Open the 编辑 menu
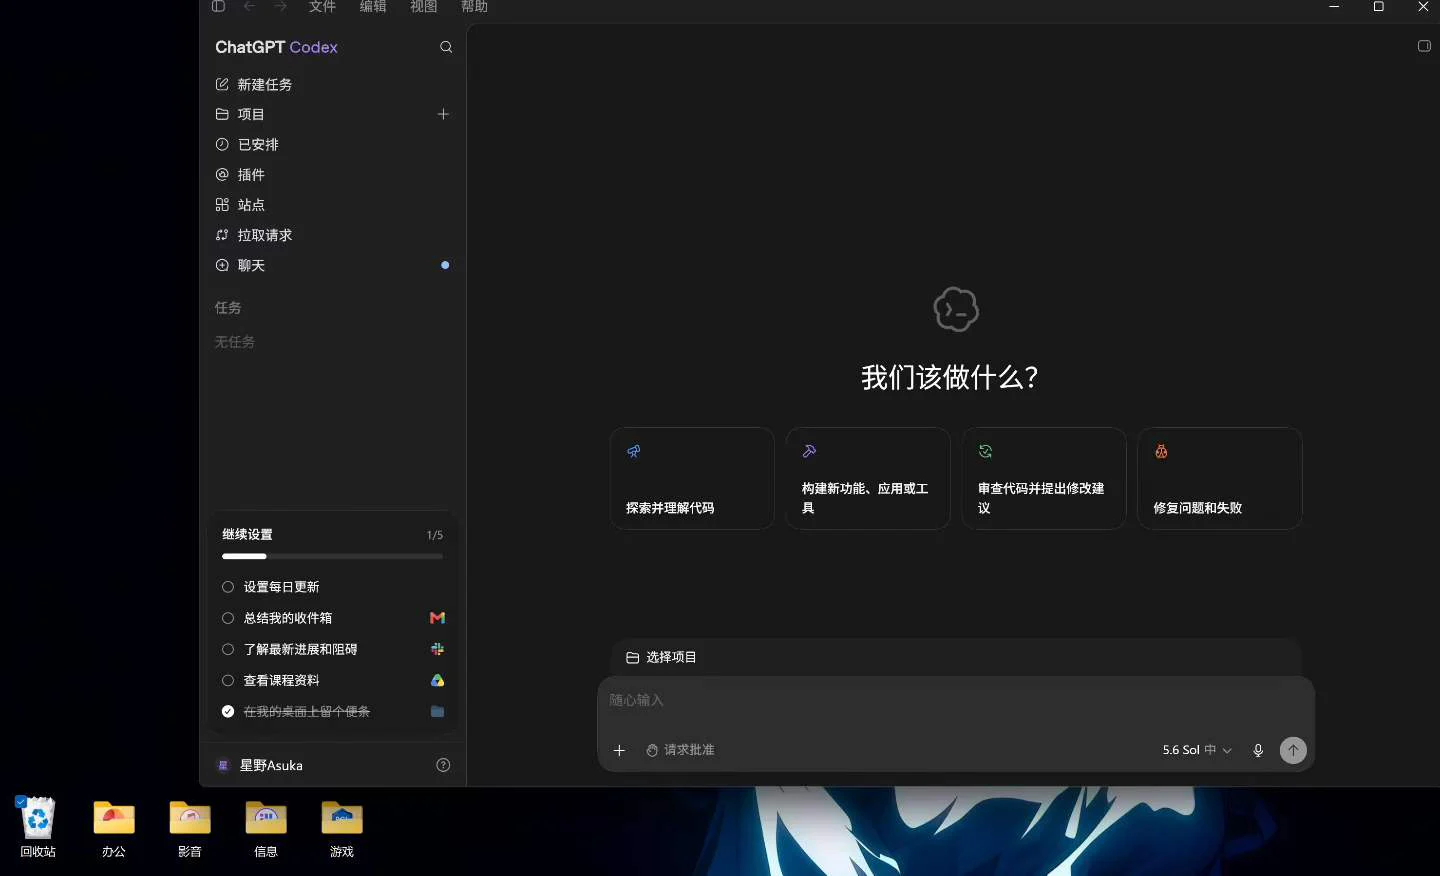 pos(373,7)
